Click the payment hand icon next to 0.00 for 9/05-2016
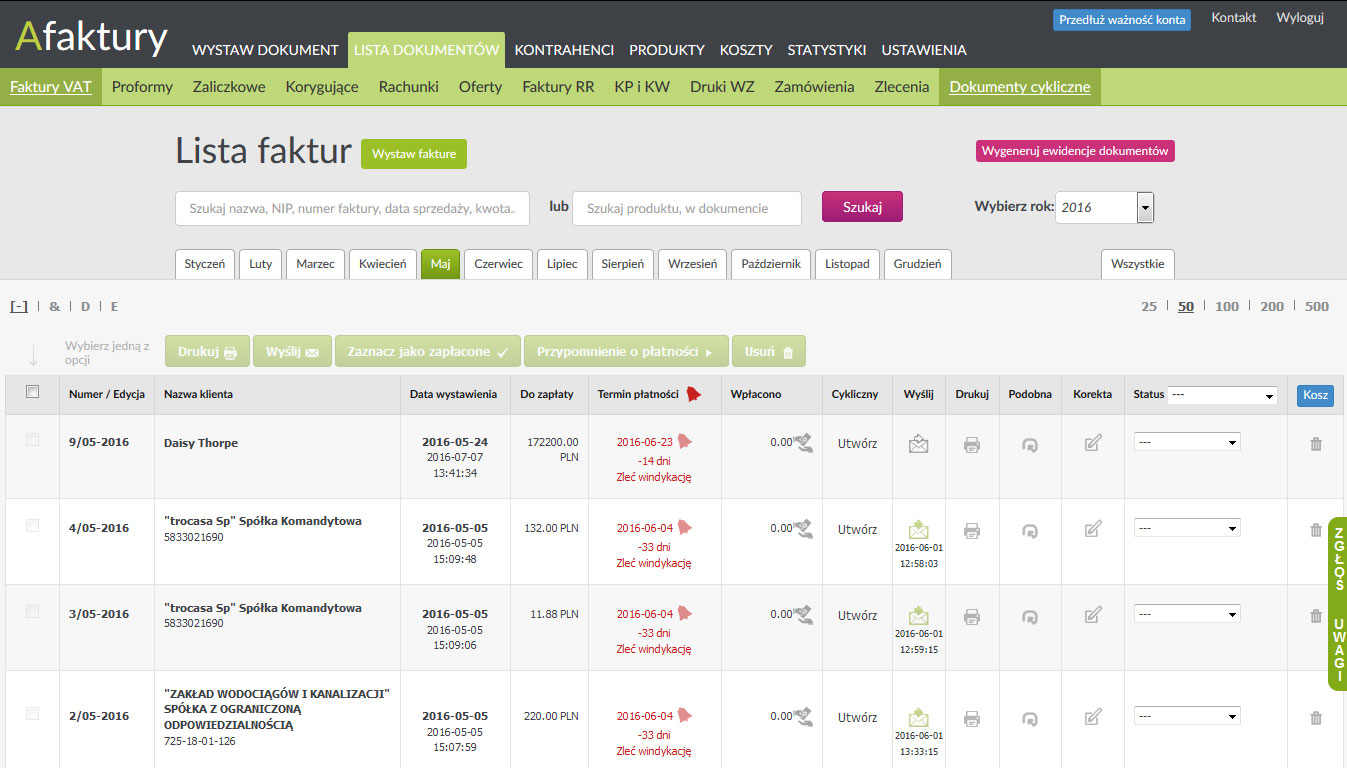1347x768 pixels. click(x=801, y=441)
